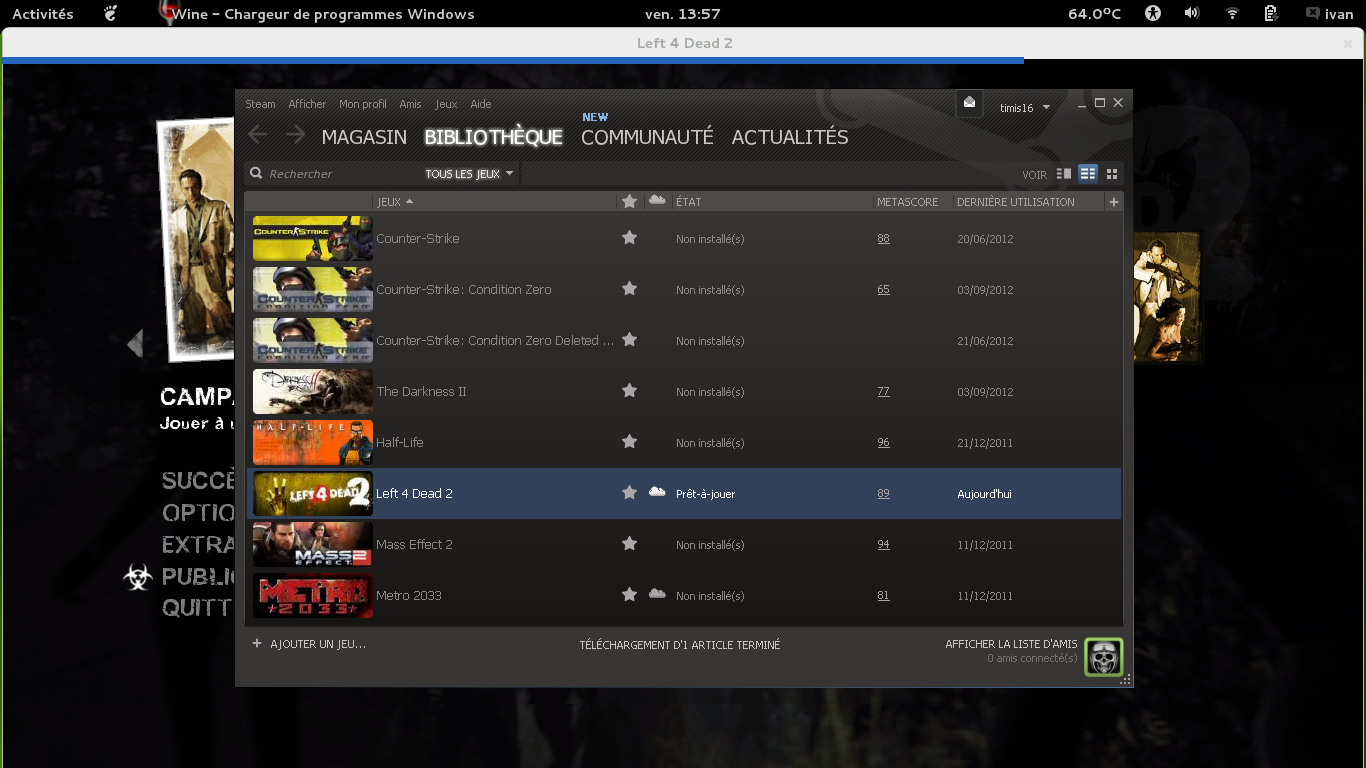Open metascore 94 link for Mass Effect 2
1366x768 pixels.
pyautogui.click(x=883, y=544)
